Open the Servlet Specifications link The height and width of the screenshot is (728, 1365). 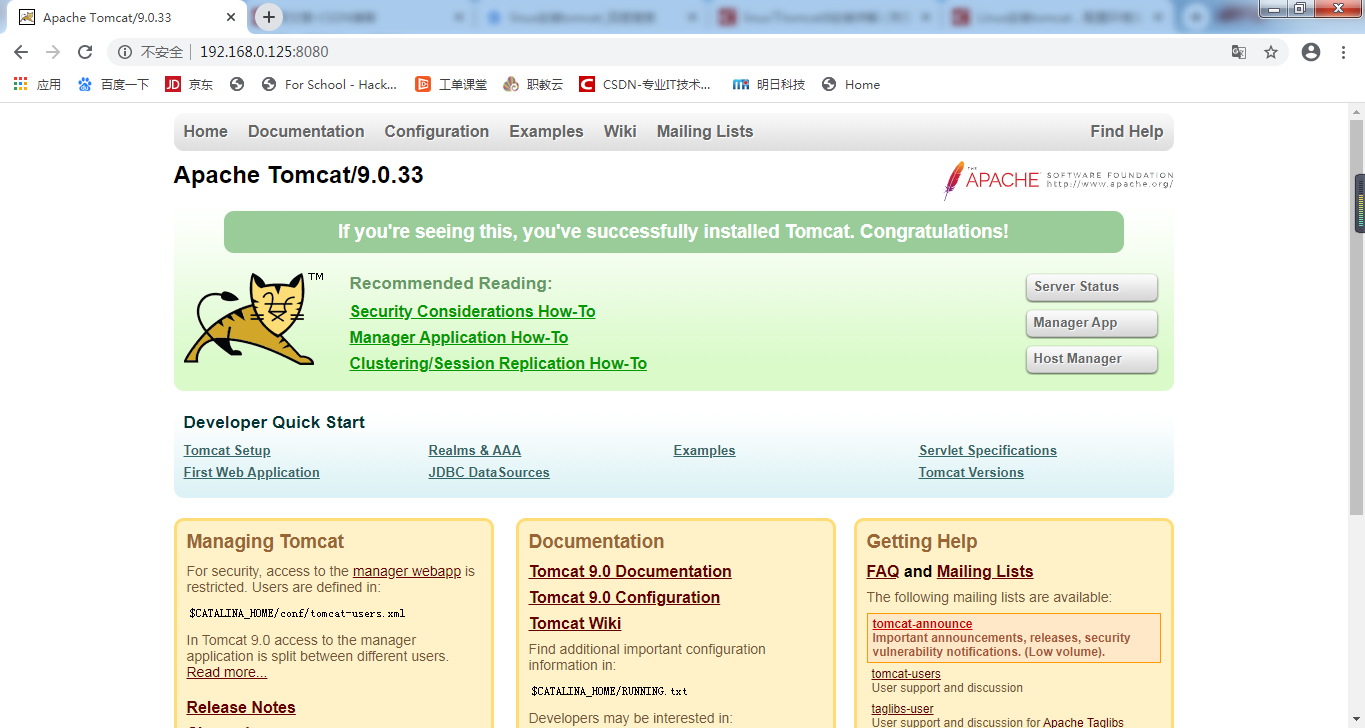(988, 450)
